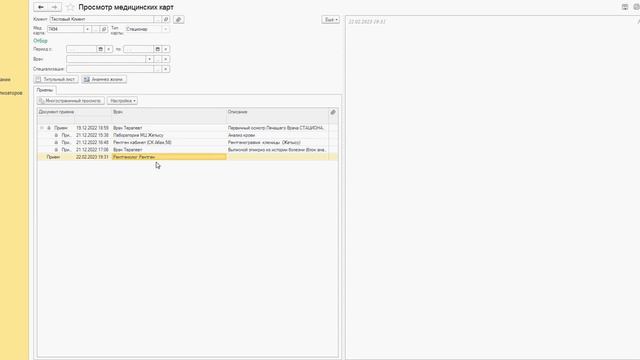640x360 pixels.
Task: Click into the Клиент input field
Action: coord(102,19)
